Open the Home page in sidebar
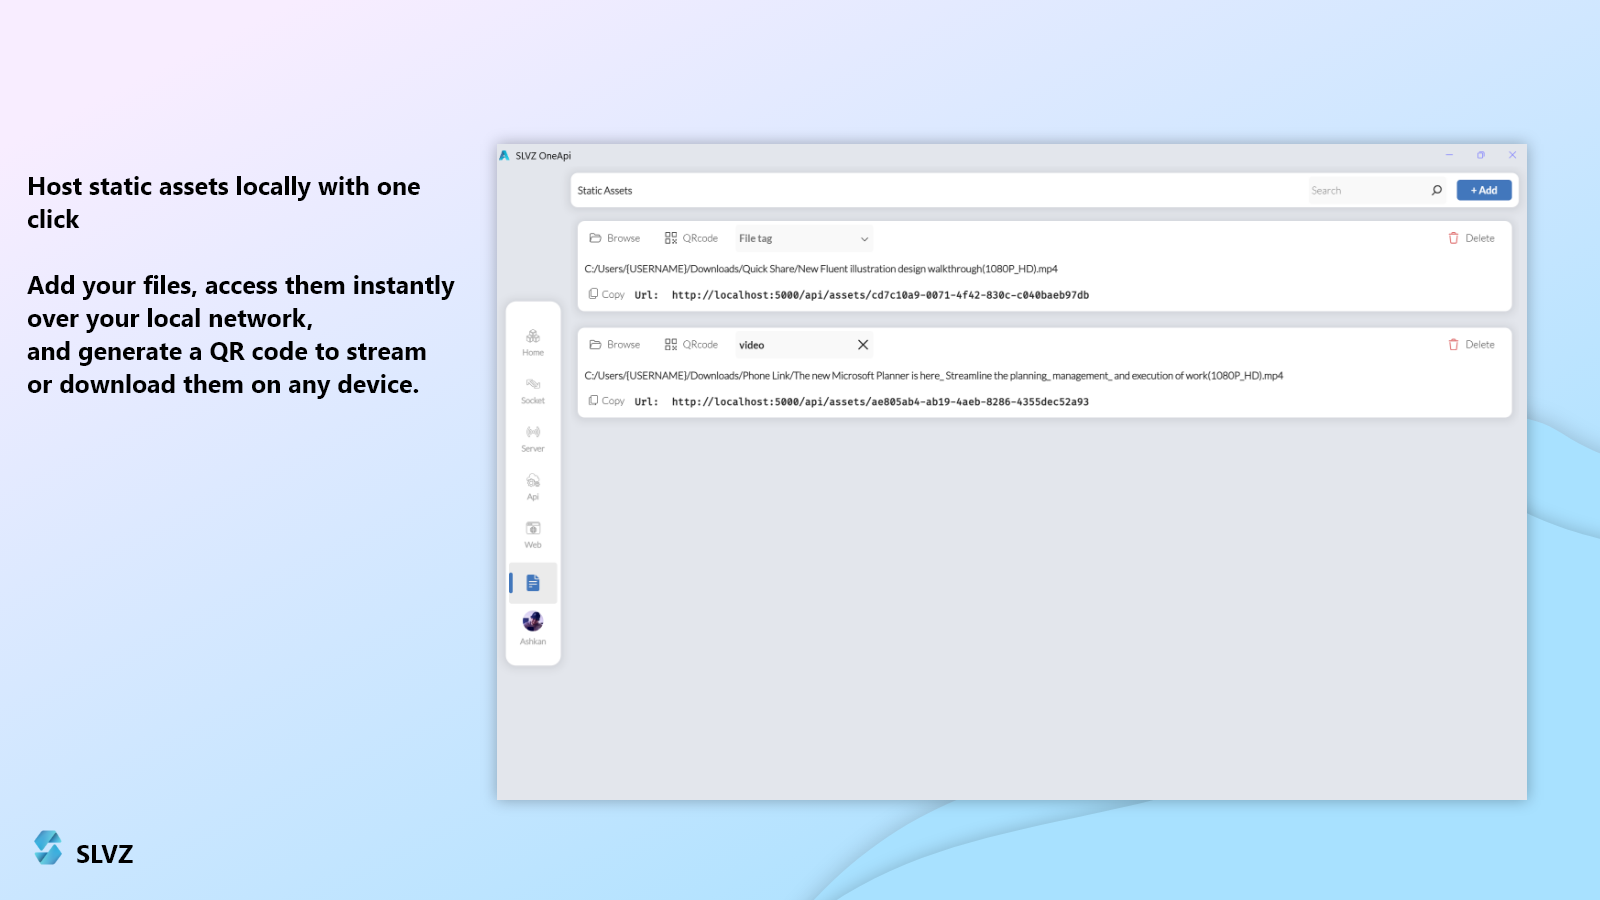 click(533, 342)
